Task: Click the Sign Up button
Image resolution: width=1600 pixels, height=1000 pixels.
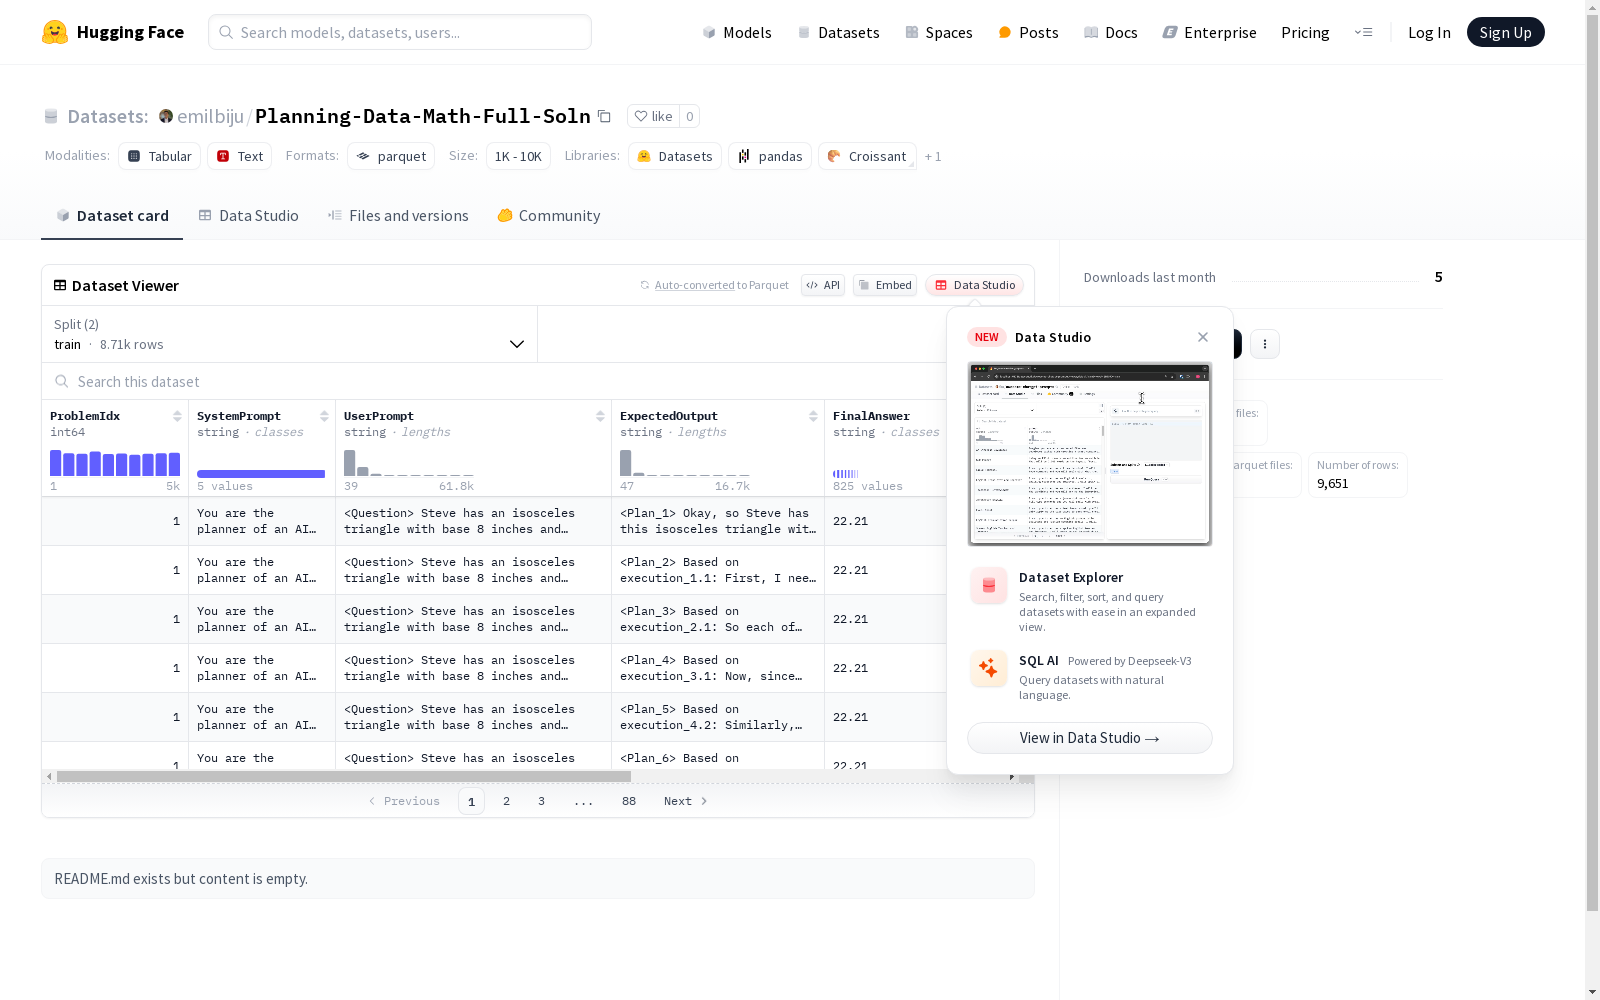Action: pos(1505,32)
